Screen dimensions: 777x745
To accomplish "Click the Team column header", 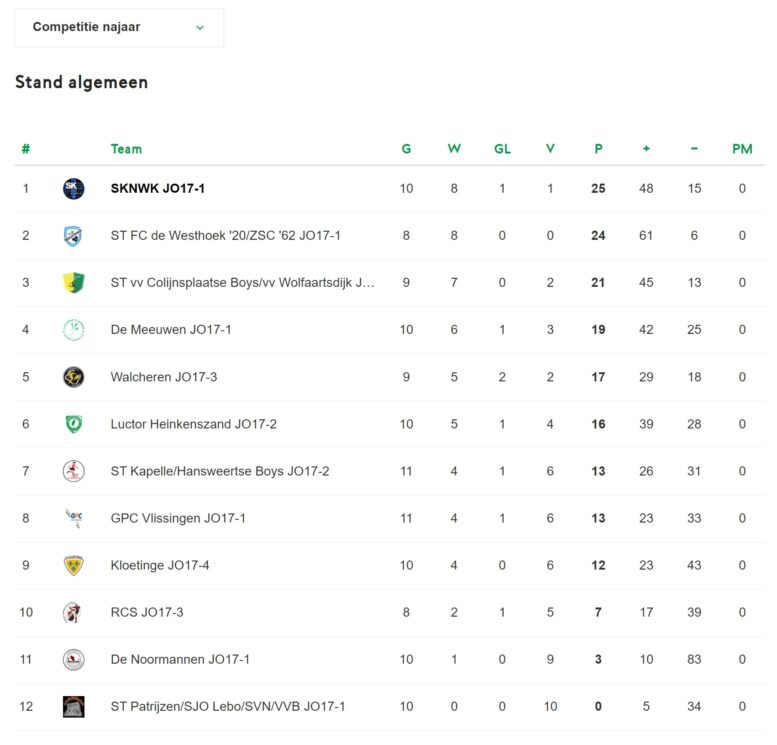I will 126,149.
